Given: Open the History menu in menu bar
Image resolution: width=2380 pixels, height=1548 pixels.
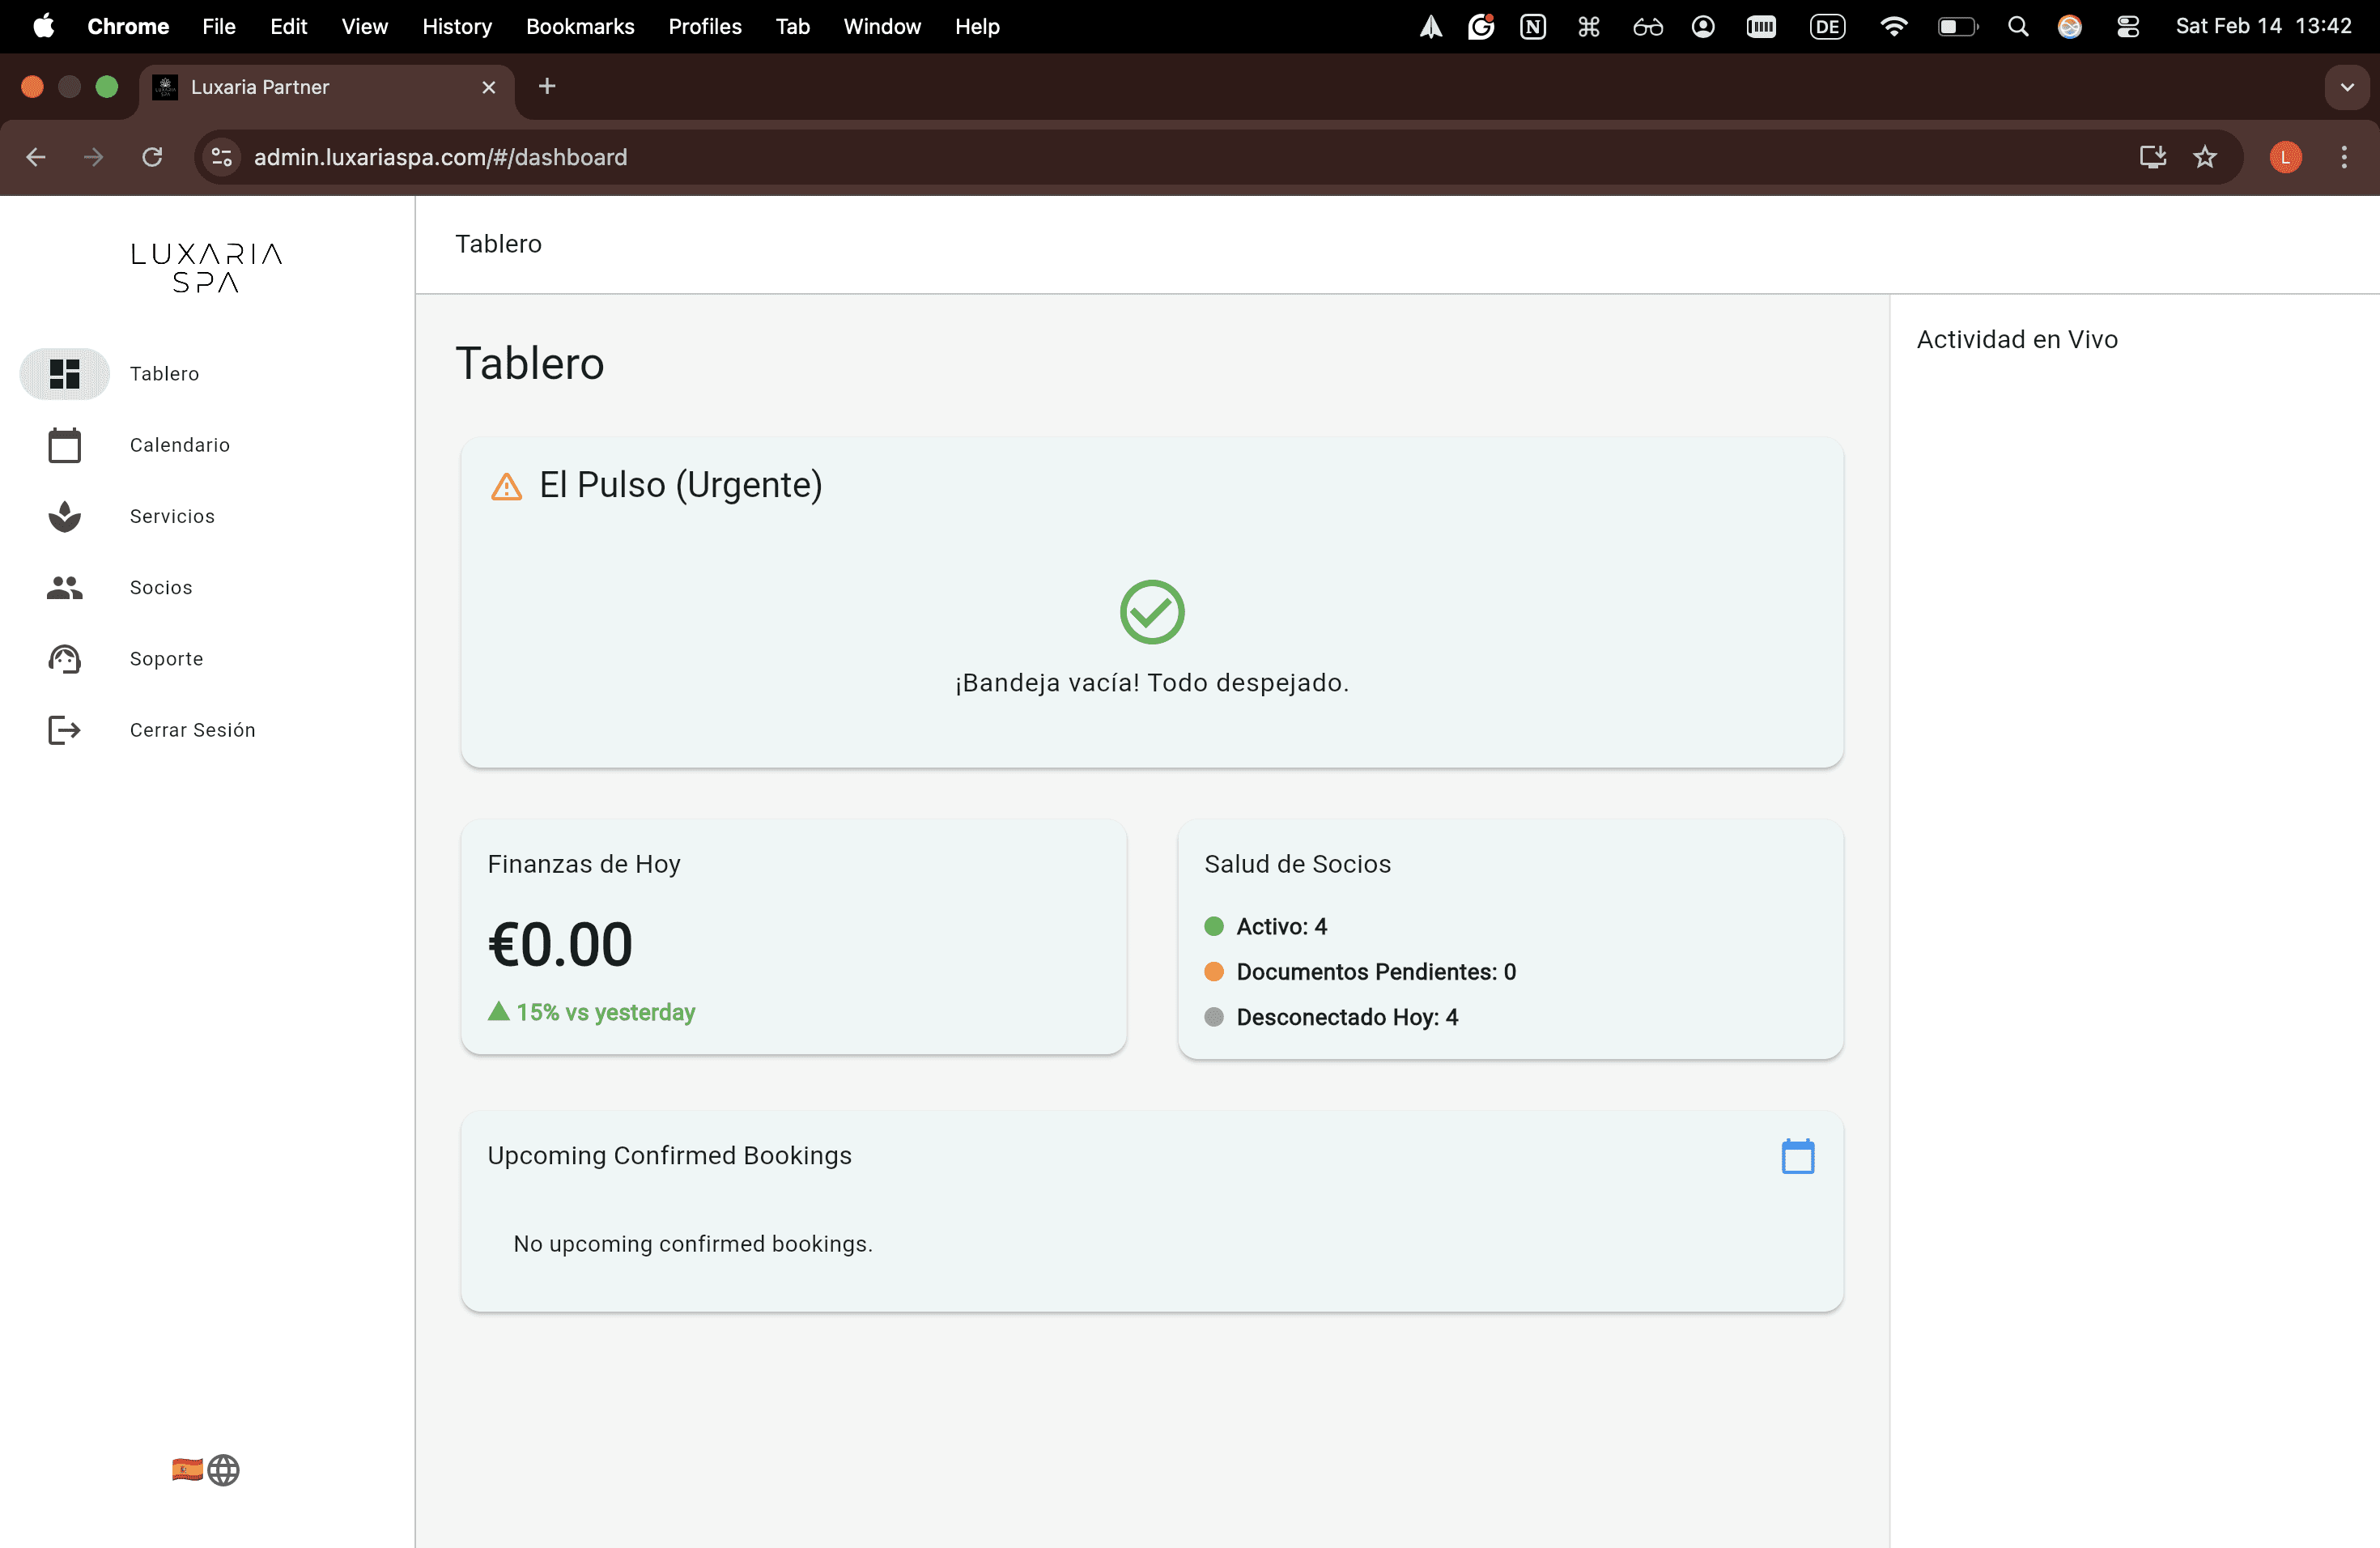Looking at the screenshot, I should pyautogui.click(x=456, y=27).
